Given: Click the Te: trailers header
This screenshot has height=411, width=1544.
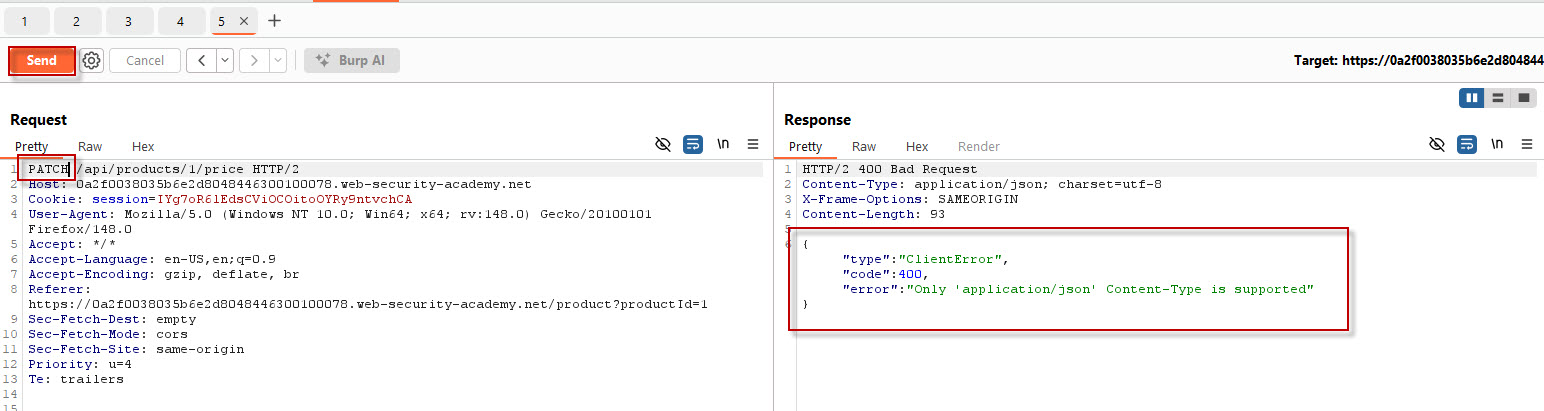Looking at the screenshot, I should pos(76,379).
